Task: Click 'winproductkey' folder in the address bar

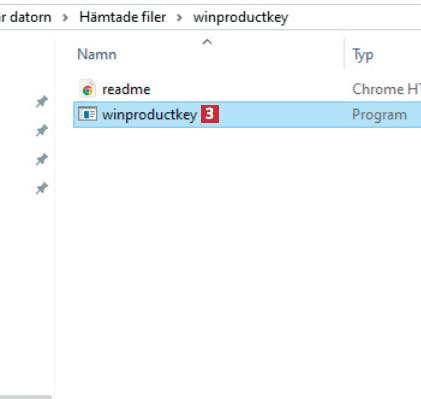Action: (x=241, y=18)
